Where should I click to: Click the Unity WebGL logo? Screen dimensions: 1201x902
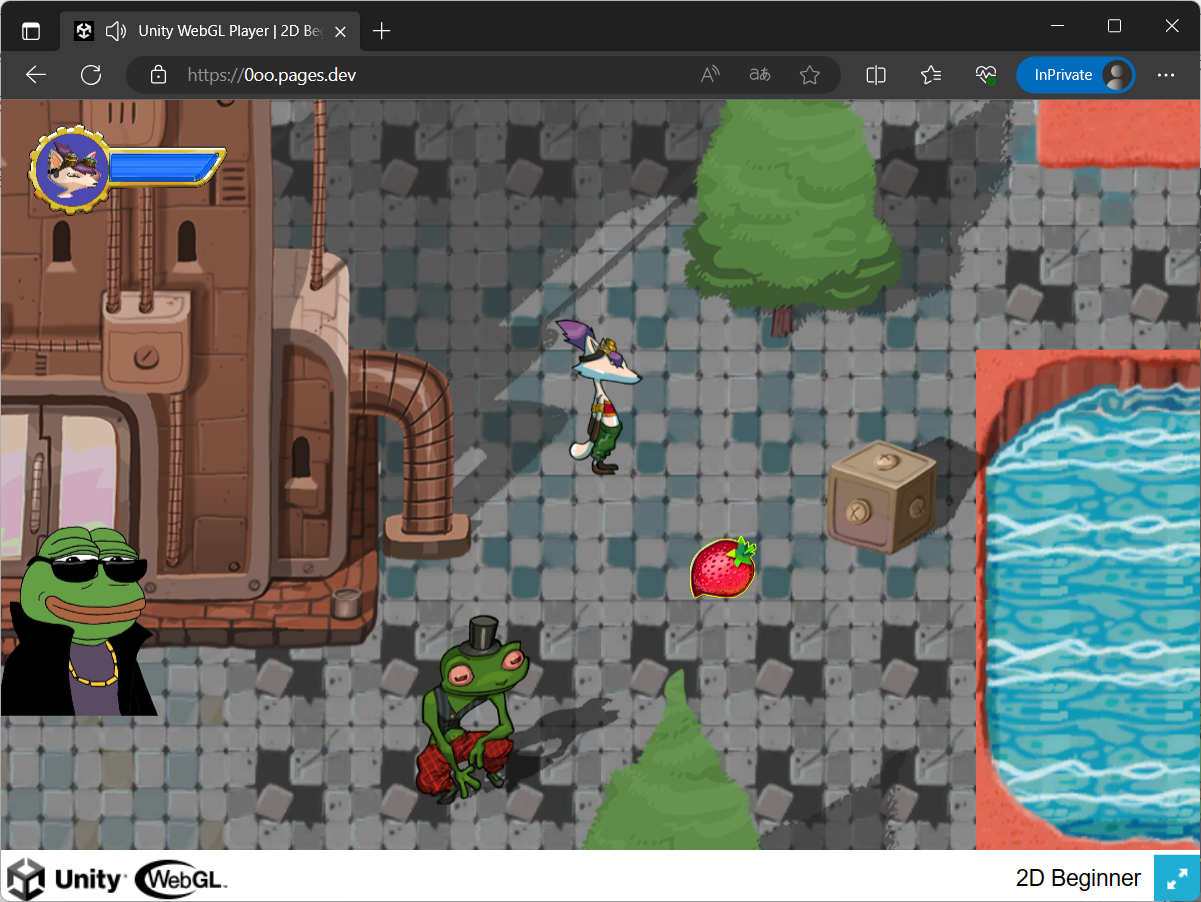tap(119, 879)
